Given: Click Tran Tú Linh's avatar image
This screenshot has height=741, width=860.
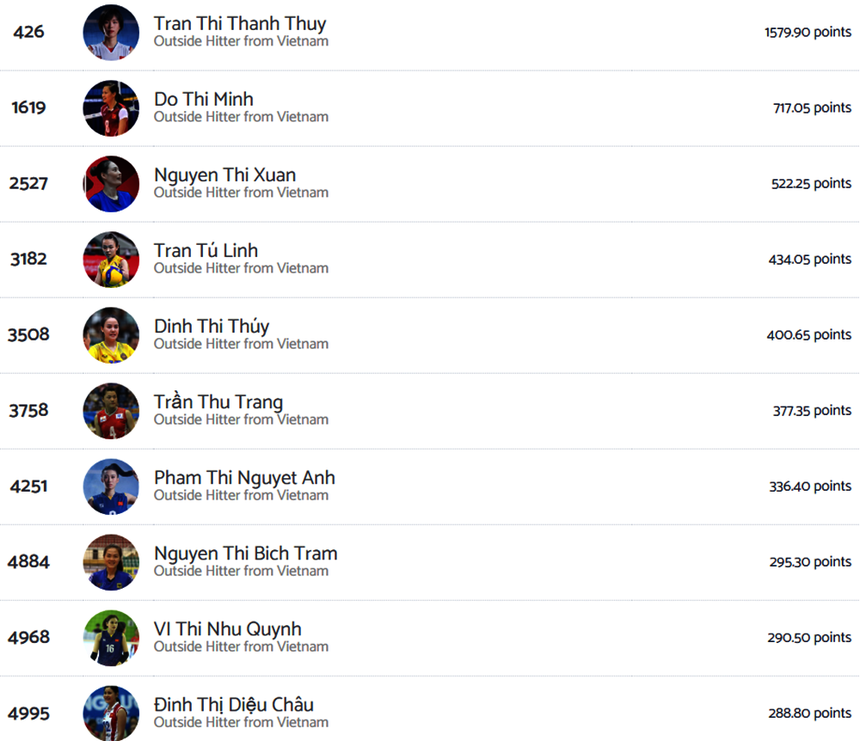Looking at the screenshot, I should coord(111,259).
